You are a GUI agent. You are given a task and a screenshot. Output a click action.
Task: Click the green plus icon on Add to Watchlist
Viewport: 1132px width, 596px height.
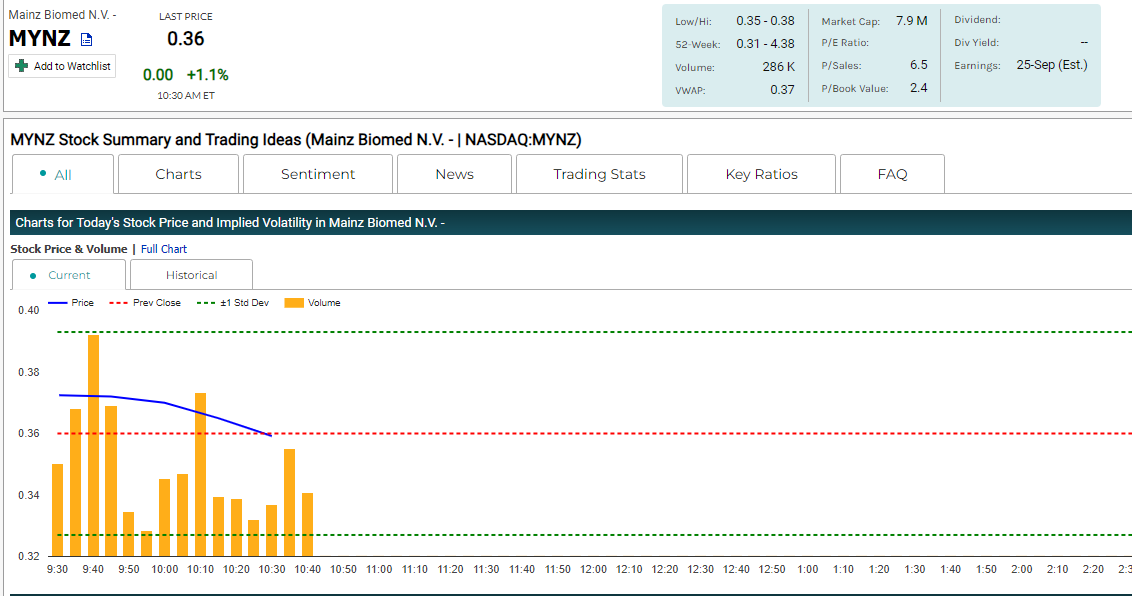coord(22,66)
